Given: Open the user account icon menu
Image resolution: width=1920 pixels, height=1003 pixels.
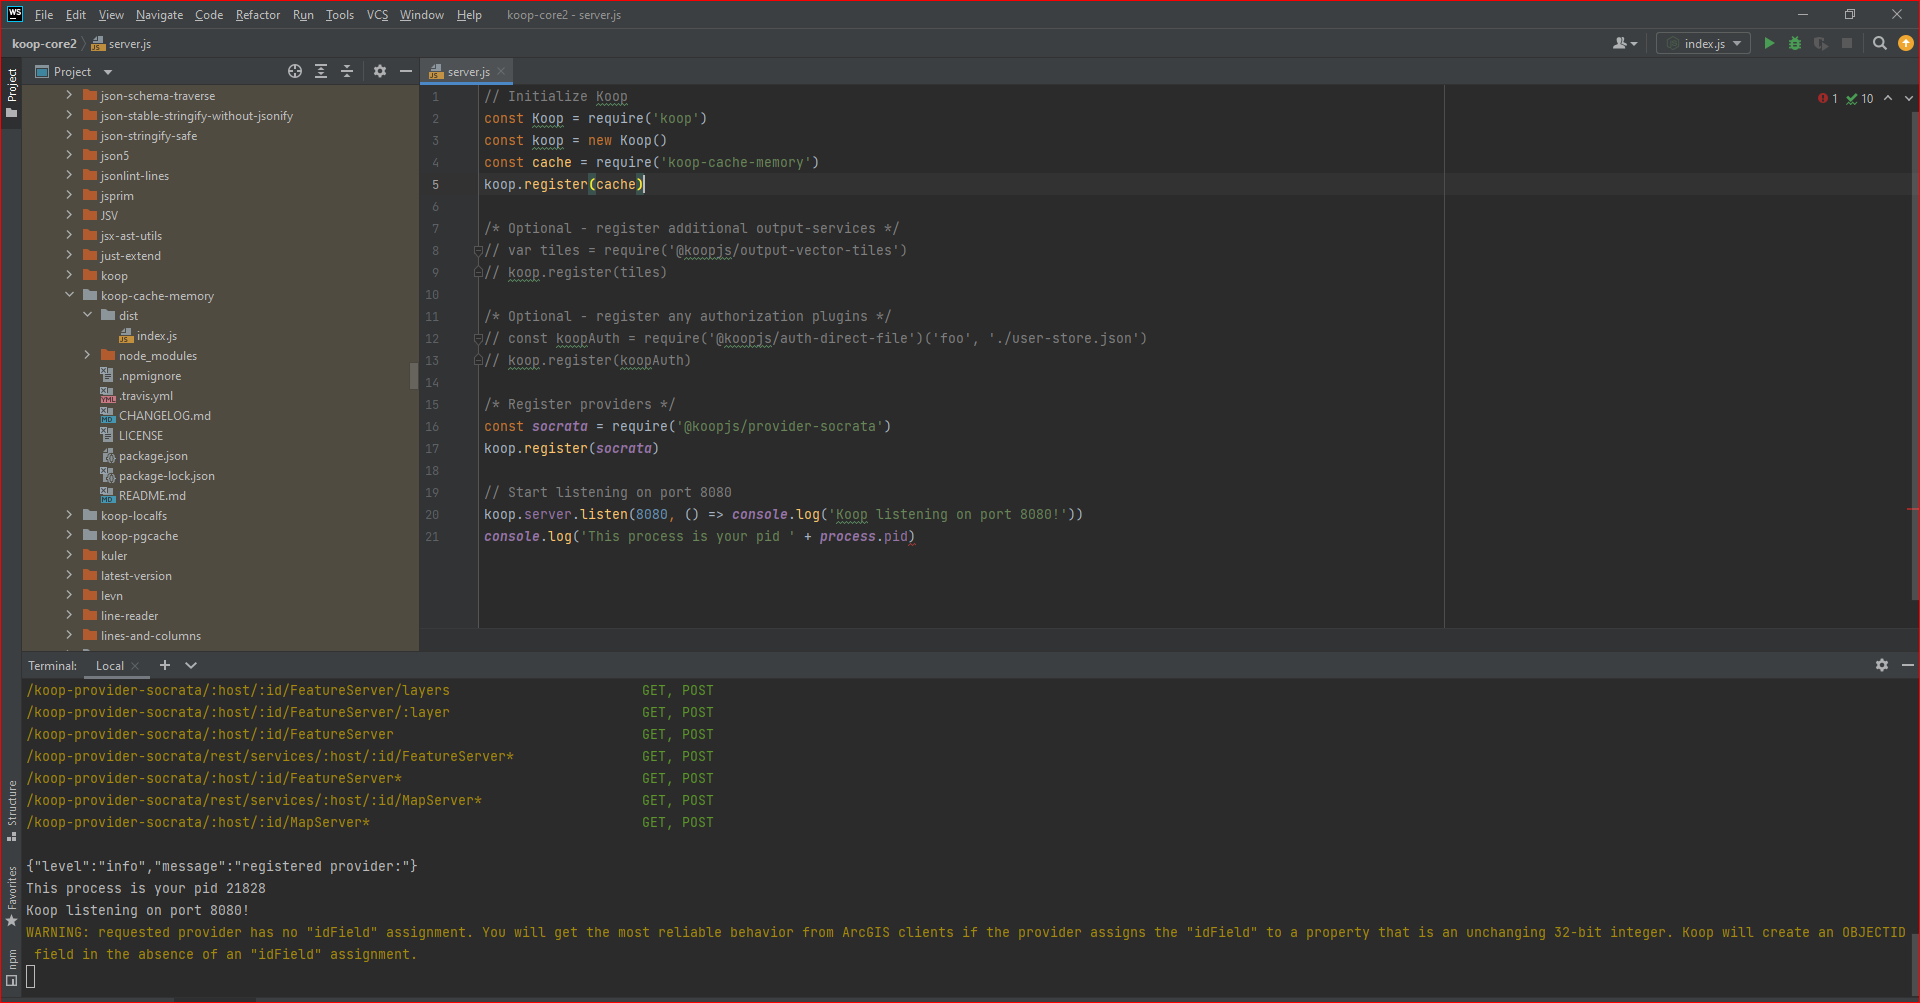Looking at the screenshot, I should pyautogui.click(x=1625, y=43).
